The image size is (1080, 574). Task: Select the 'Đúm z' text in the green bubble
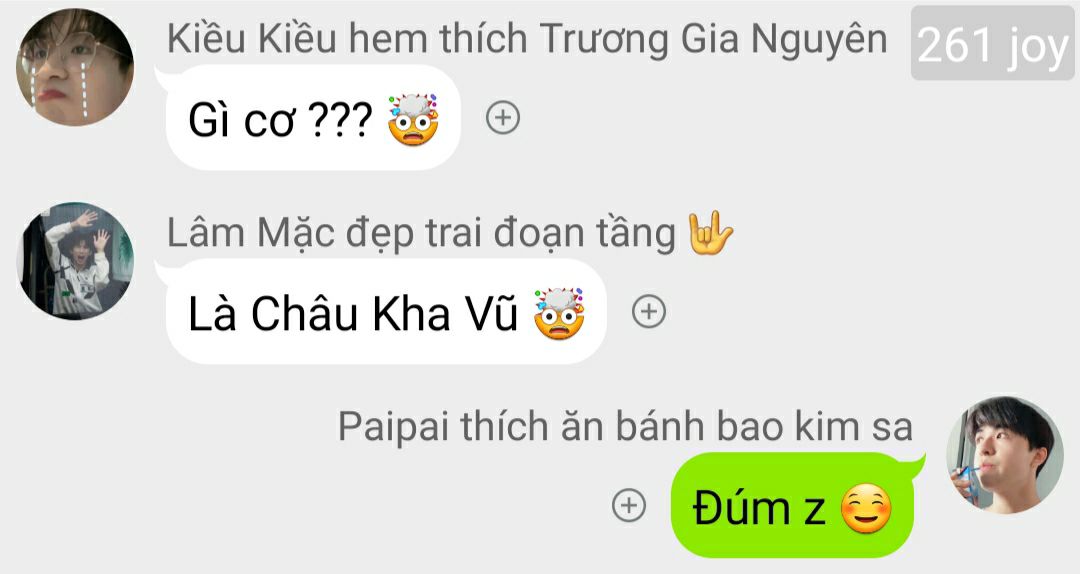tap(759, 508)
